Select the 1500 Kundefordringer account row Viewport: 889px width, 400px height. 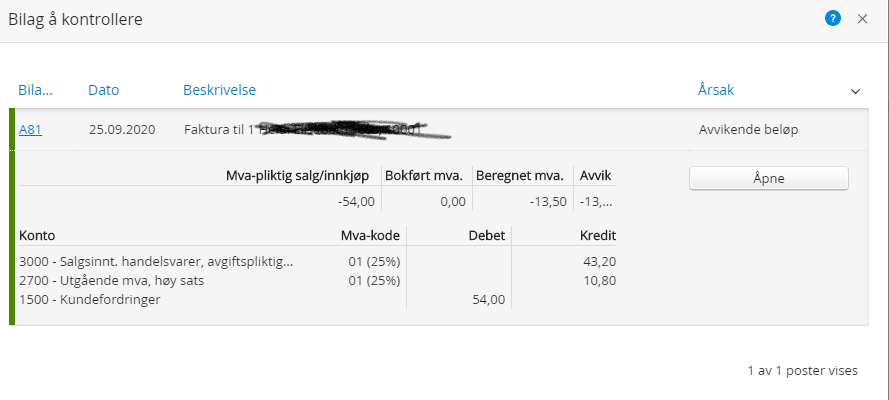click(318, 299)
